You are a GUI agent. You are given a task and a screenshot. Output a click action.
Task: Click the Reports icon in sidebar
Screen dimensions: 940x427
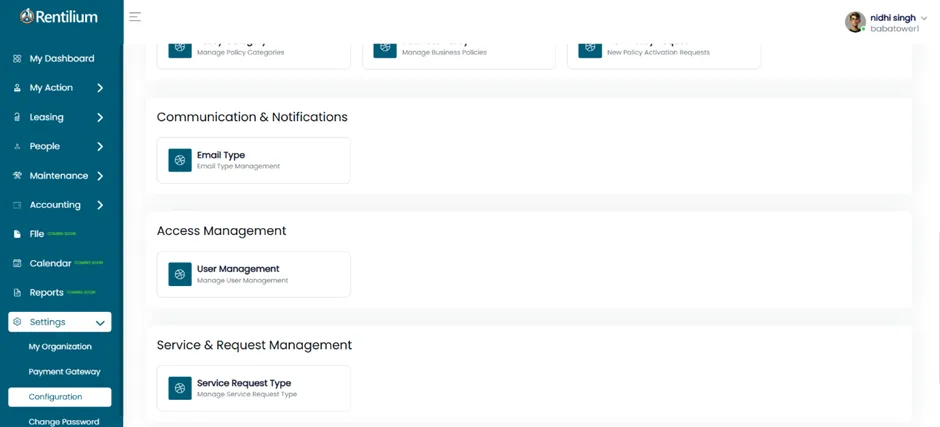17,293
